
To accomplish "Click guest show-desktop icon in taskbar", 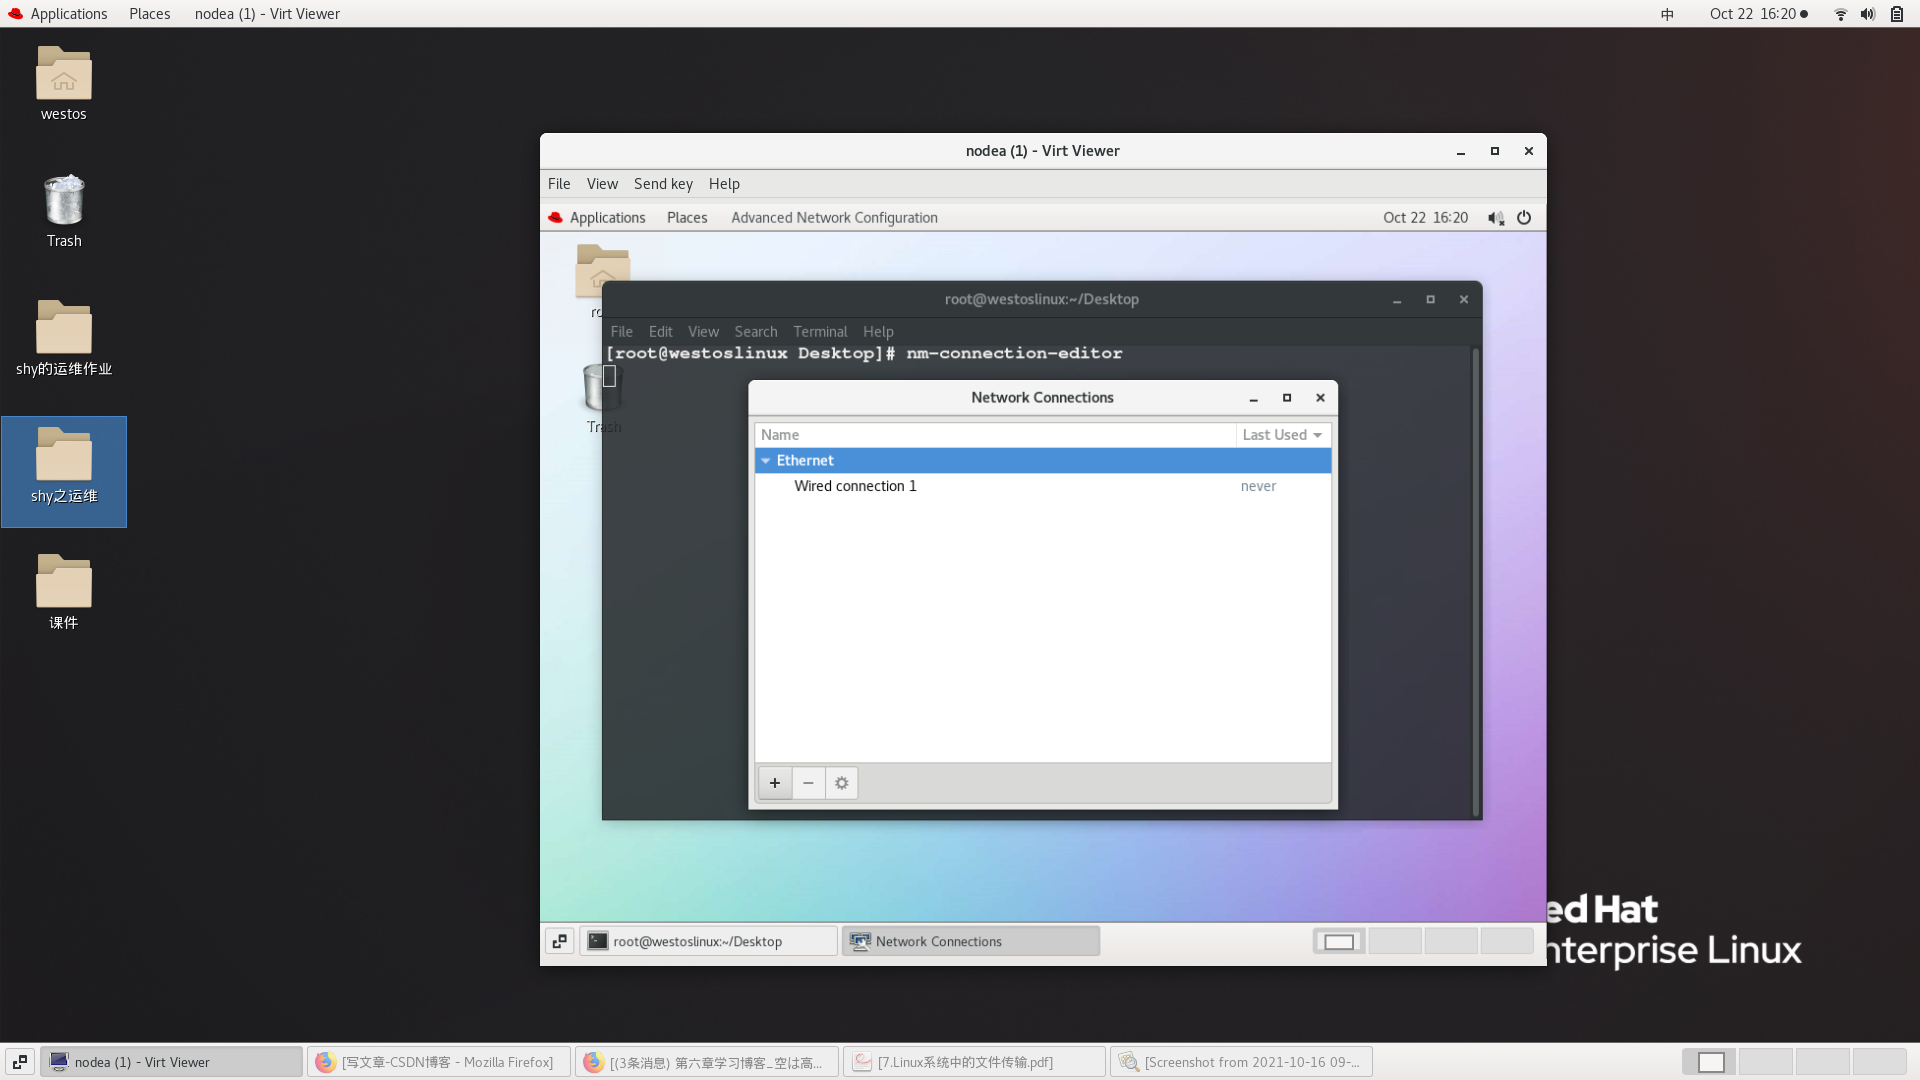I will point(560,941).
